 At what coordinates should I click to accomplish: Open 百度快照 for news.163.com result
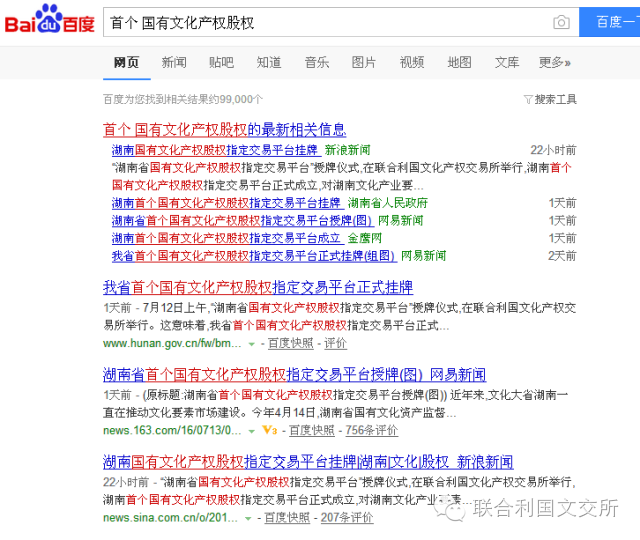312,430
